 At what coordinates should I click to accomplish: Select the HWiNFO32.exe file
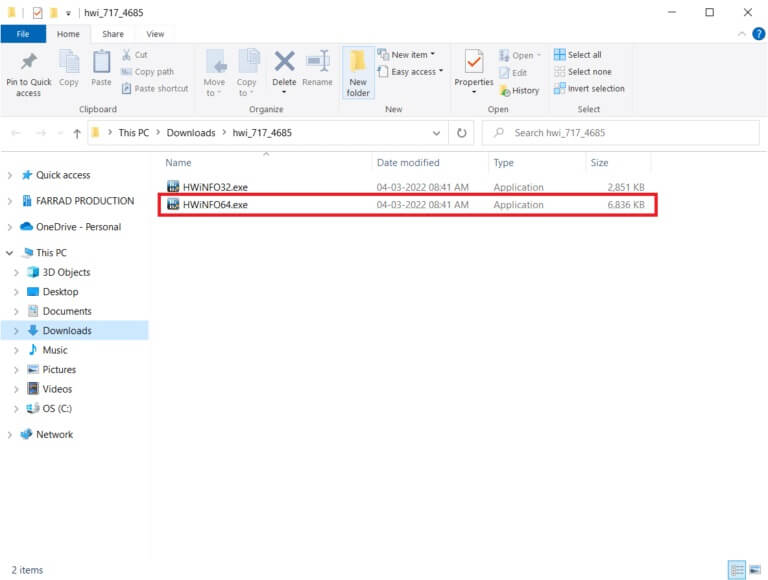click(x=406, y=187)
